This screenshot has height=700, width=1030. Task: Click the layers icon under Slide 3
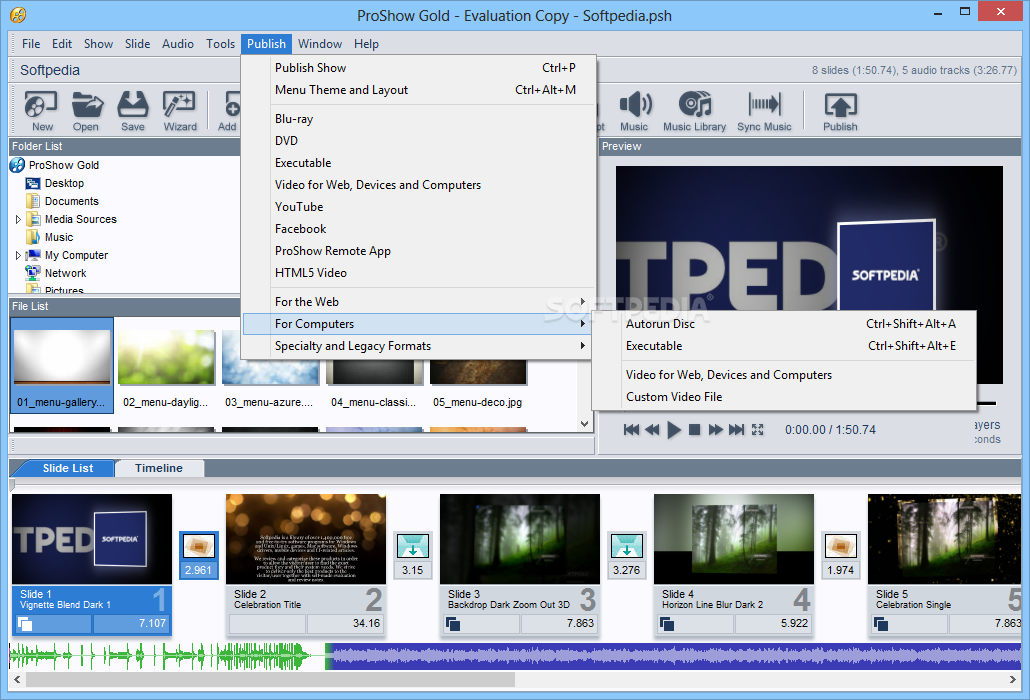click(x=453, y=624)
